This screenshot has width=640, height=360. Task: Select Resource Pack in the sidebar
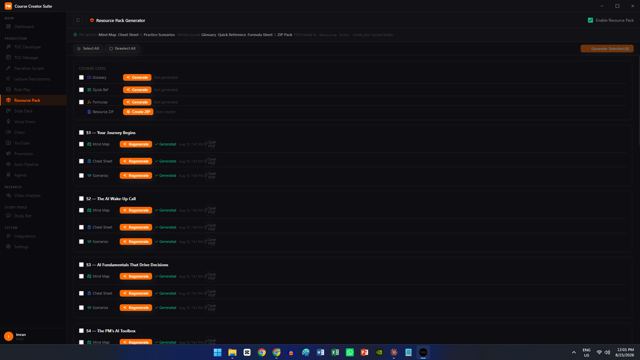pos(33,100)
